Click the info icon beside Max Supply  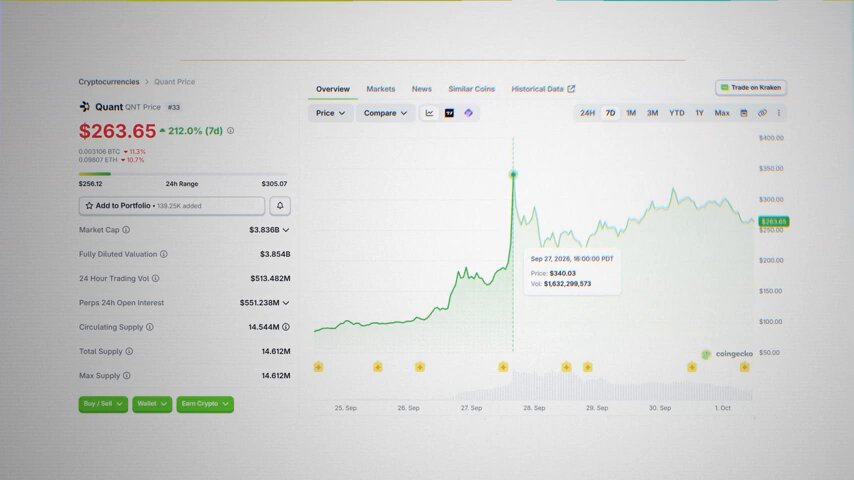coord(126,375)
